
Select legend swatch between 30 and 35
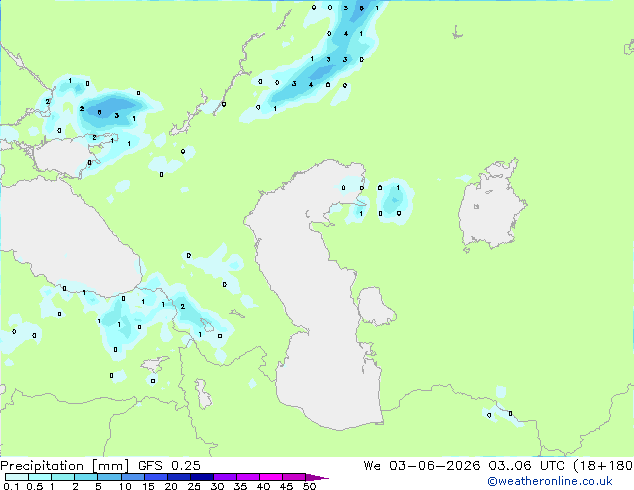pyautogui.click(x=224, y=477)
